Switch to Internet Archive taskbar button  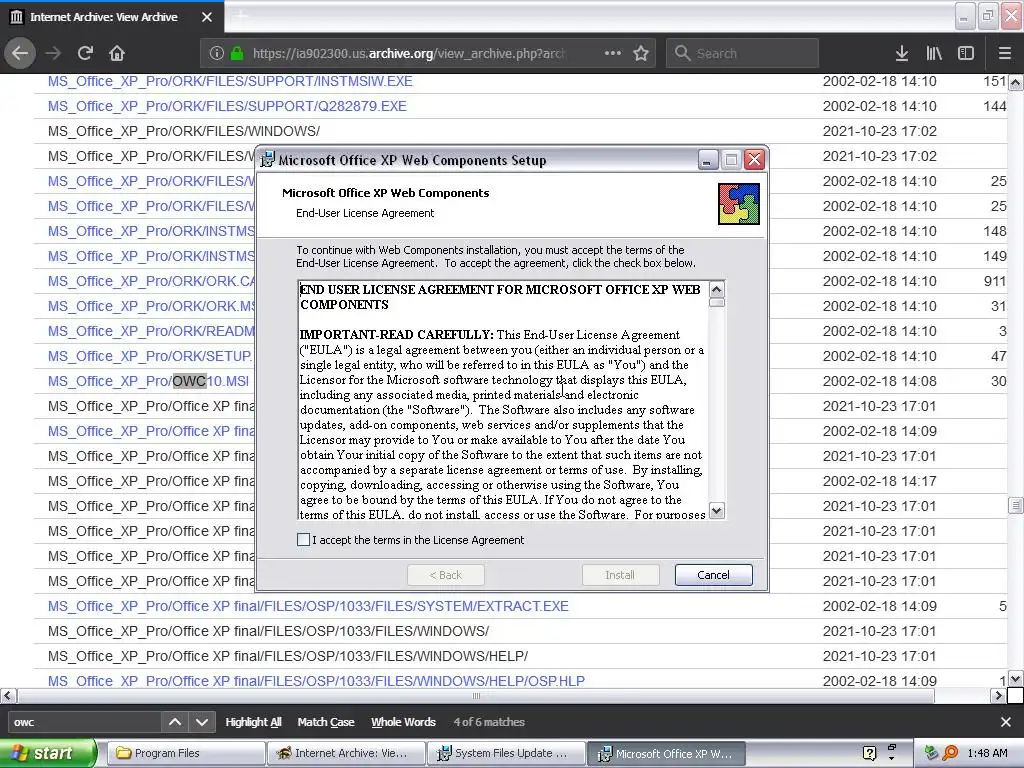(x=346, y=753)
